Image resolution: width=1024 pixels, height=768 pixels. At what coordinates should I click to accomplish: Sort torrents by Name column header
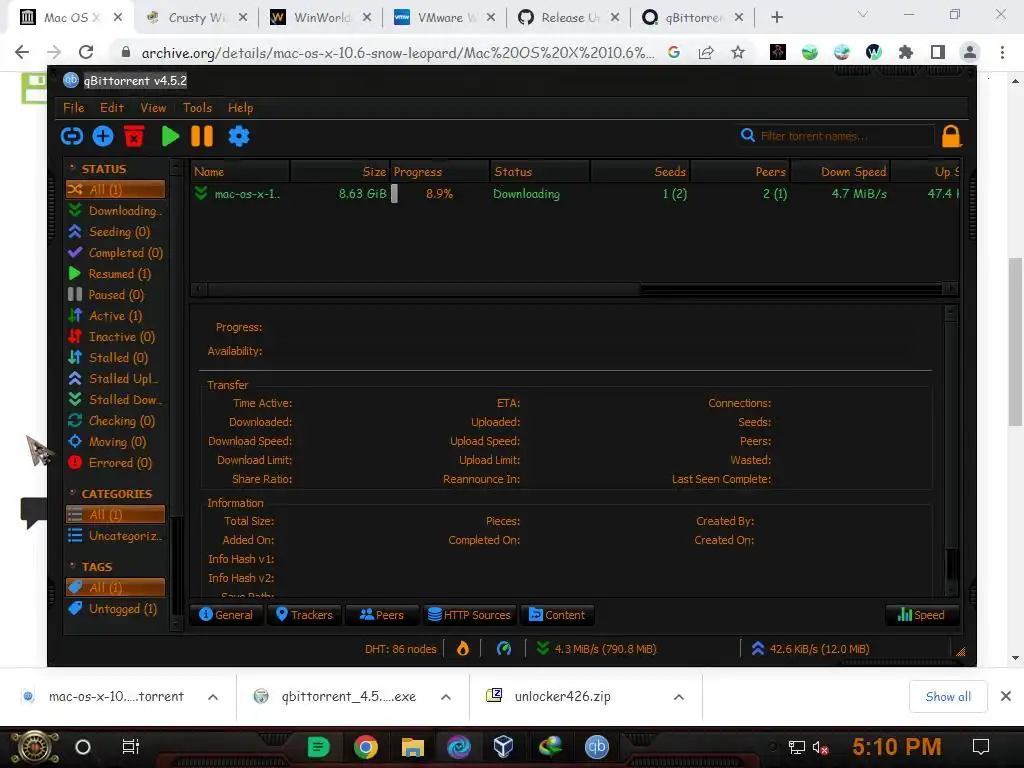point(240,171)
